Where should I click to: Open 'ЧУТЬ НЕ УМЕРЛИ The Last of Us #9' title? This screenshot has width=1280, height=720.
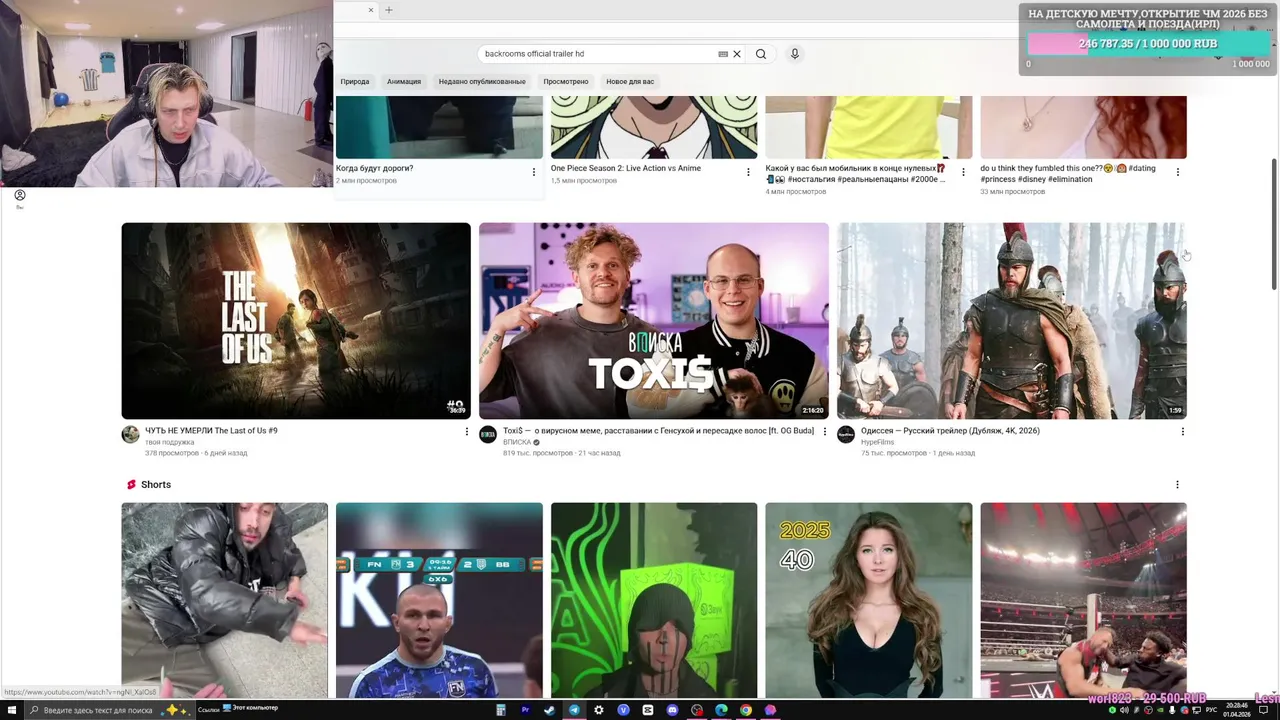pos(211,431)
